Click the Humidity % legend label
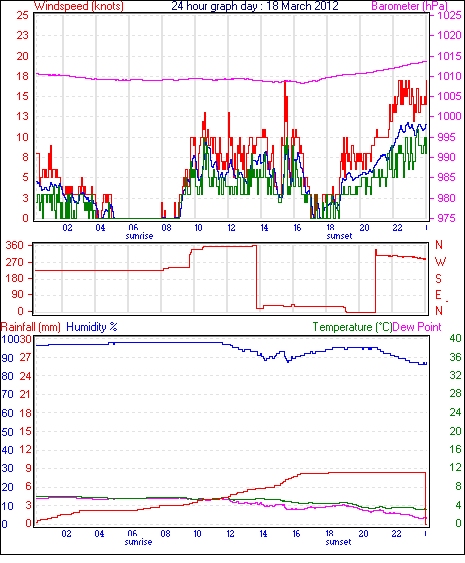The width and height of the screenshot is (465, 563). [x=92, y=327]
